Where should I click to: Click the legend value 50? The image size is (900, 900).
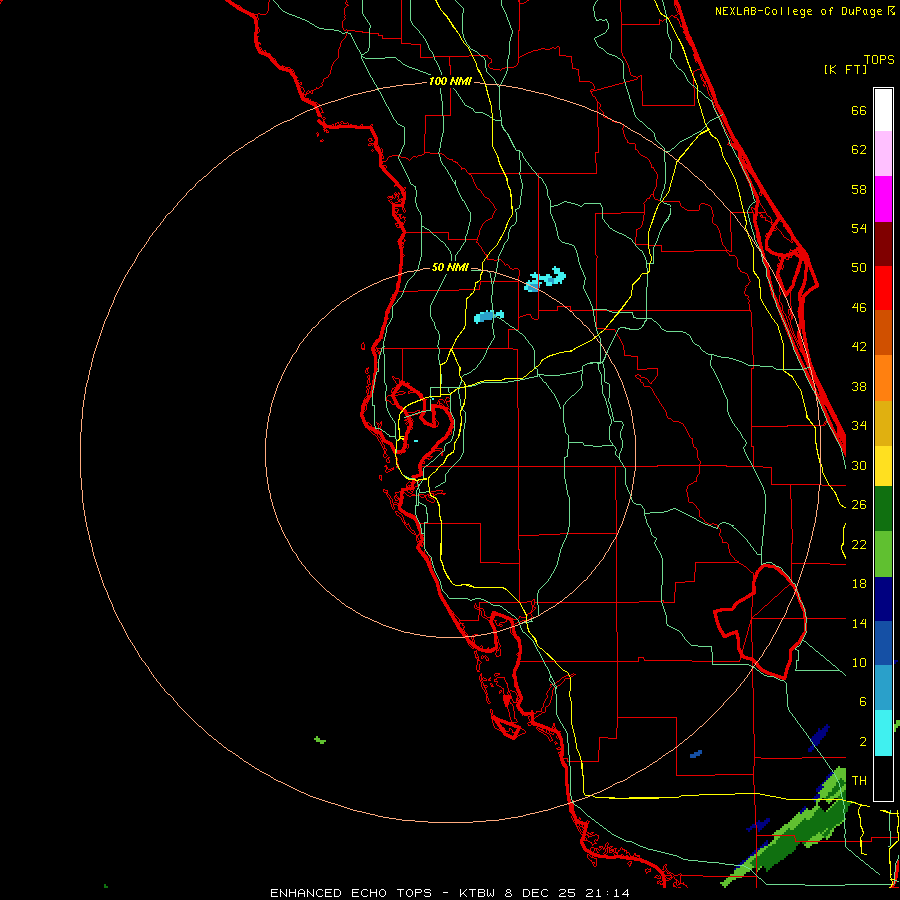859,267
